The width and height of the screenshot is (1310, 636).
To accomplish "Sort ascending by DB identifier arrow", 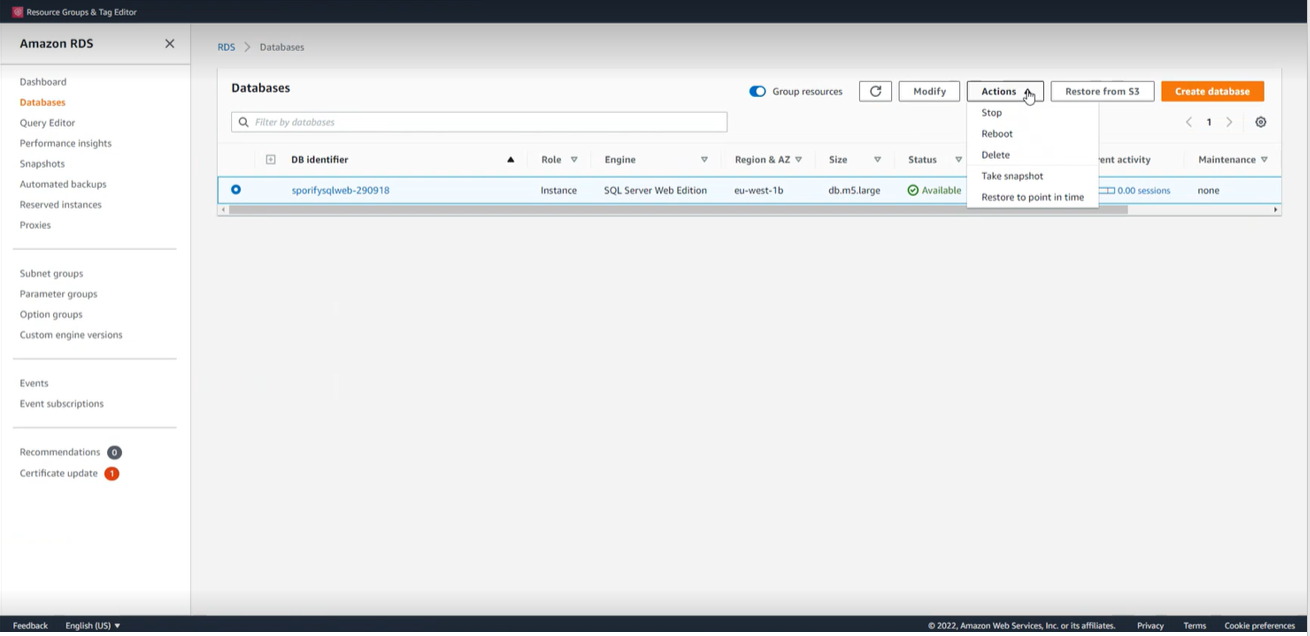I will click(x=510, y=160).
